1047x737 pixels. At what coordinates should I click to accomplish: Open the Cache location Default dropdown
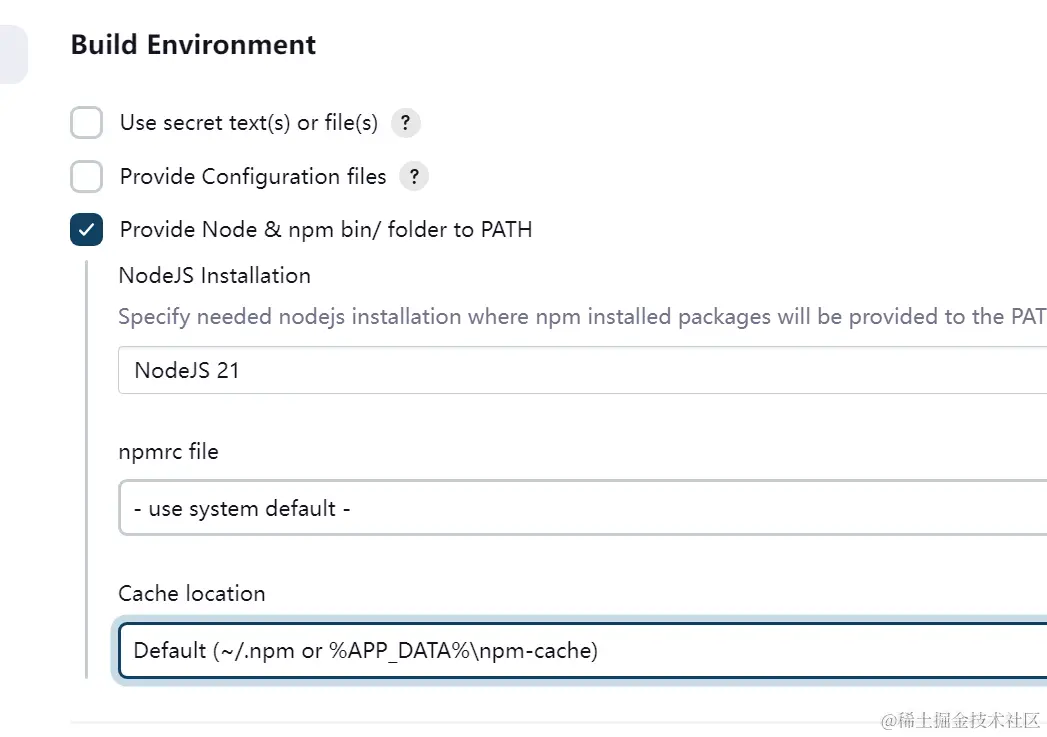582,651
